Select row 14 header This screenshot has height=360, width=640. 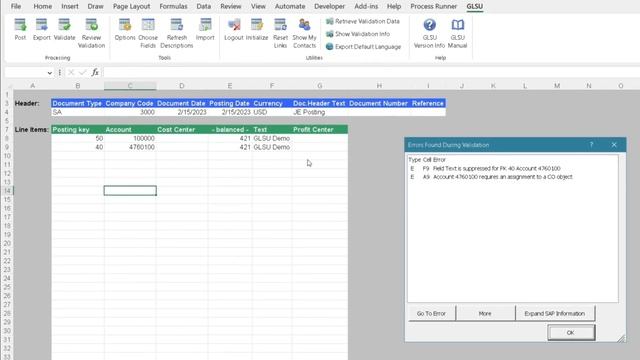tap(7, 191)
